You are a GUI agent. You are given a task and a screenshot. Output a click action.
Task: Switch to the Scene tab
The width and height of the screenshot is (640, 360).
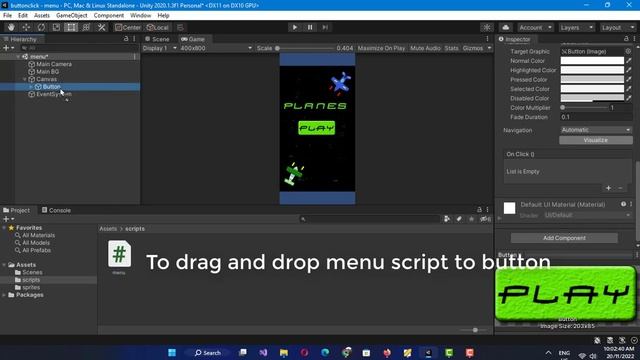tap(157, 39)
